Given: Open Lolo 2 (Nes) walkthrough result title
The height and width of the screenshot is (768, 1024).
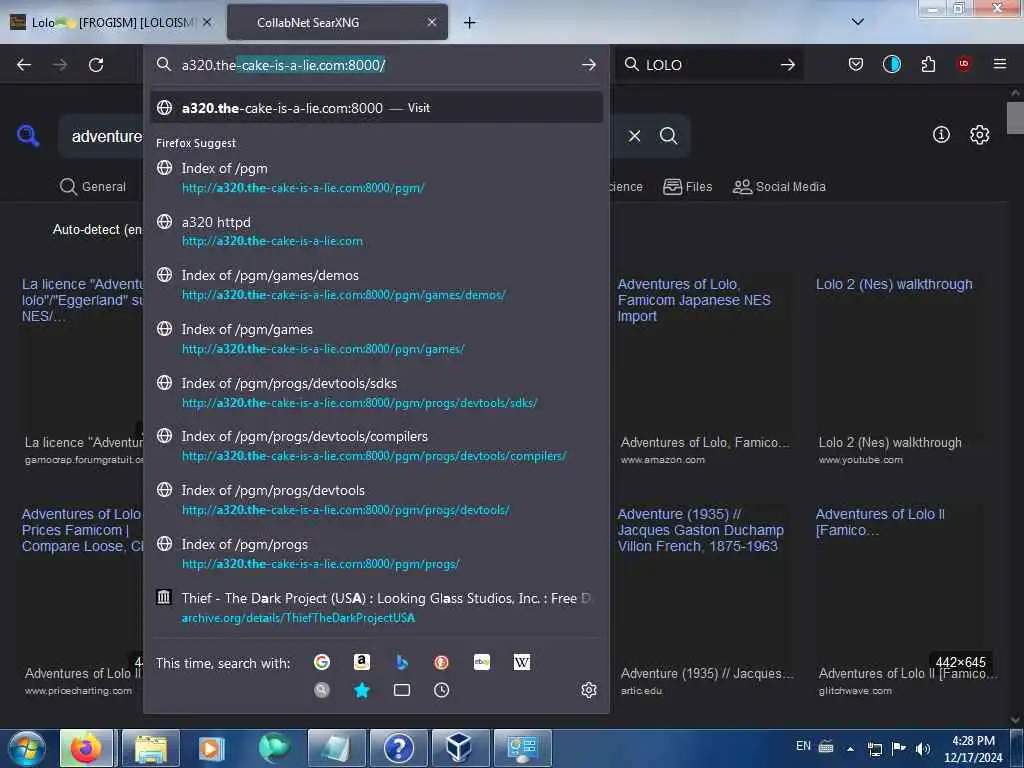Looking at the screenshot, I should (x=894, y=284).
